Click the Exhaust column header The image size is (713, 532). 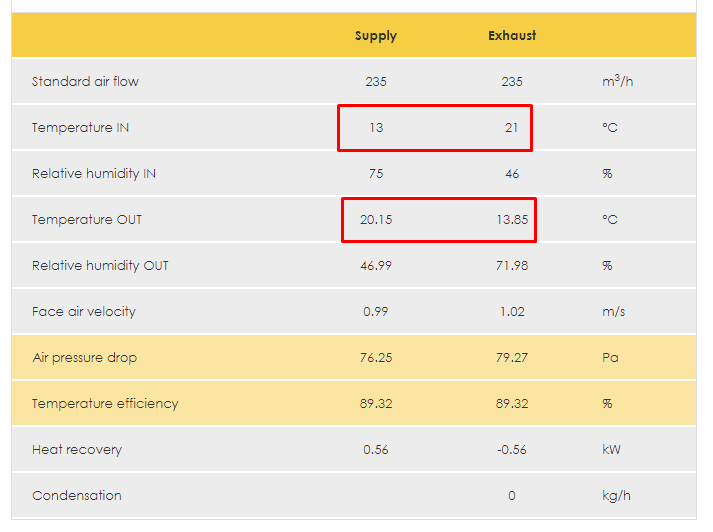pyautogui.click(x=512, y=36)
